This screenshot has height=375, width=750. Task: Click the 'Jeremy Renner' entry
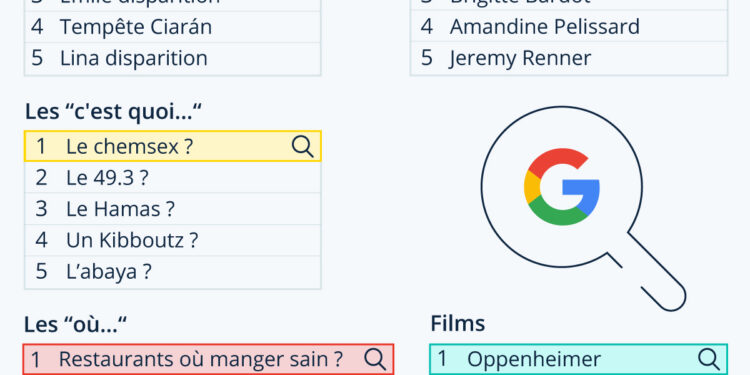click(569, 59)
